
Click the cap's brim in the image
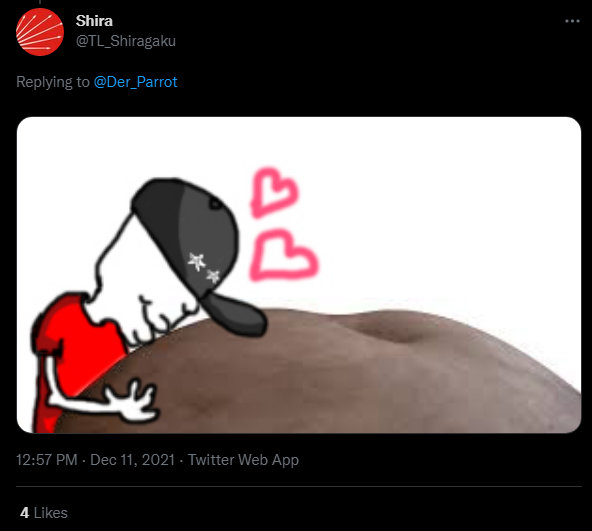(x=236, y=315)
